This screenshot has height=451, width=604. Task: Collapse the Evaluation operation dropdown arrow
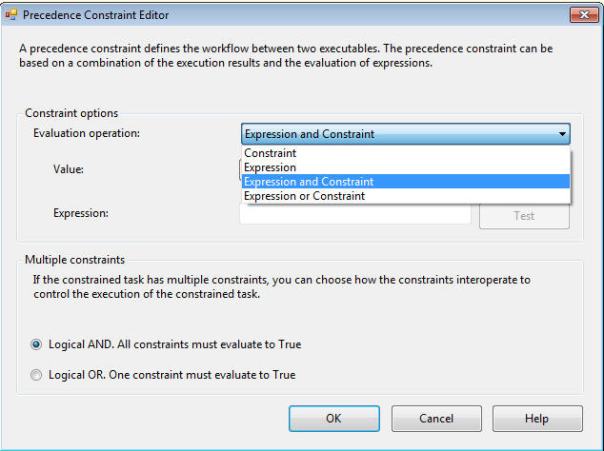pos(562,133)
